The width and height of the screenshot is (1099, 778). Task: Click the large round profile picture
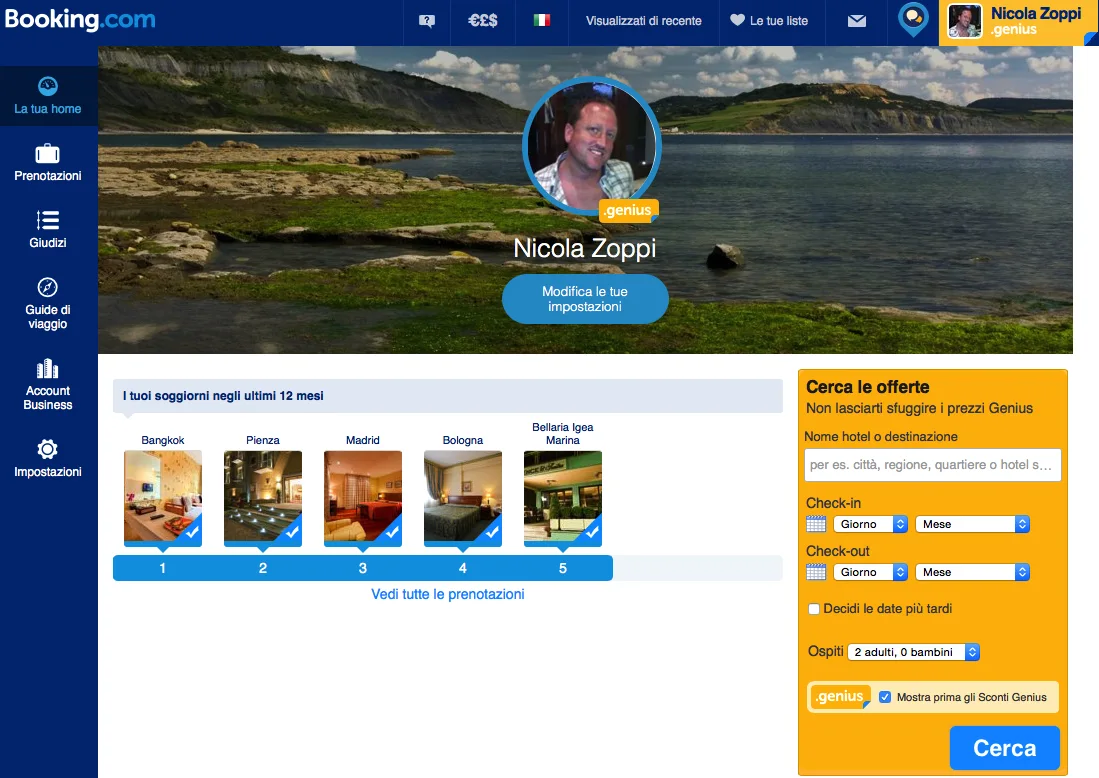point(592,145)
